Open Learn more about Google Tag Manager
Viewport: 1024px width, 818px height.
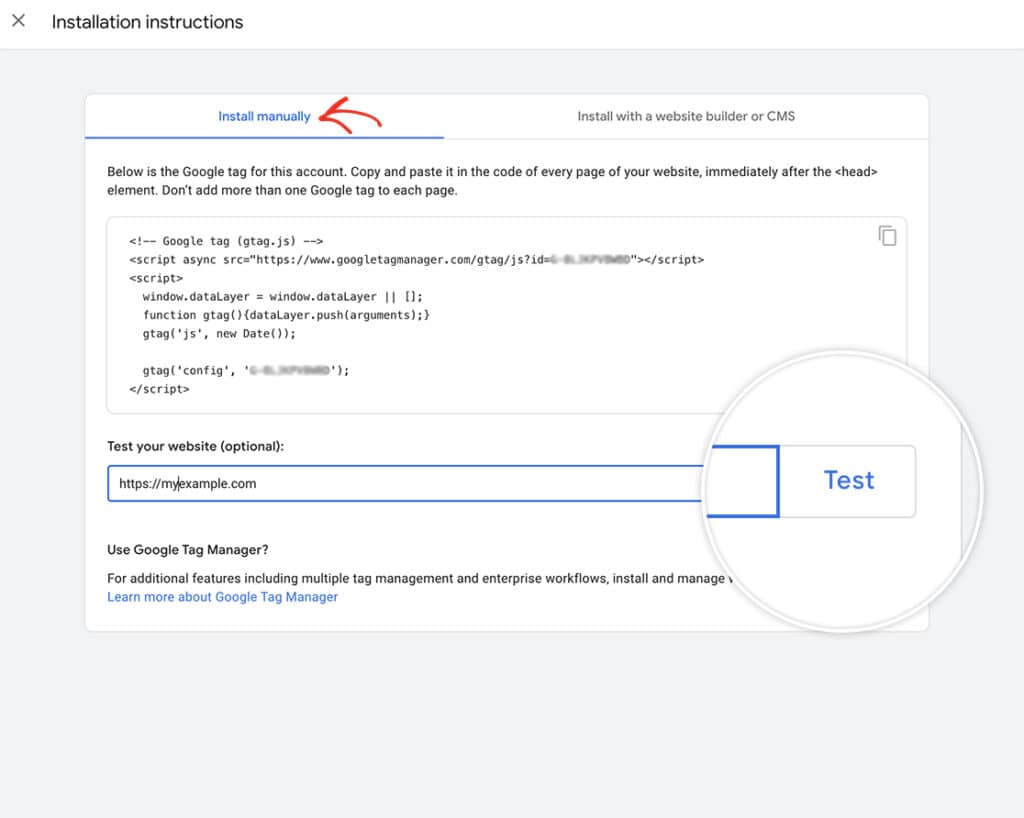pos(222,596)
